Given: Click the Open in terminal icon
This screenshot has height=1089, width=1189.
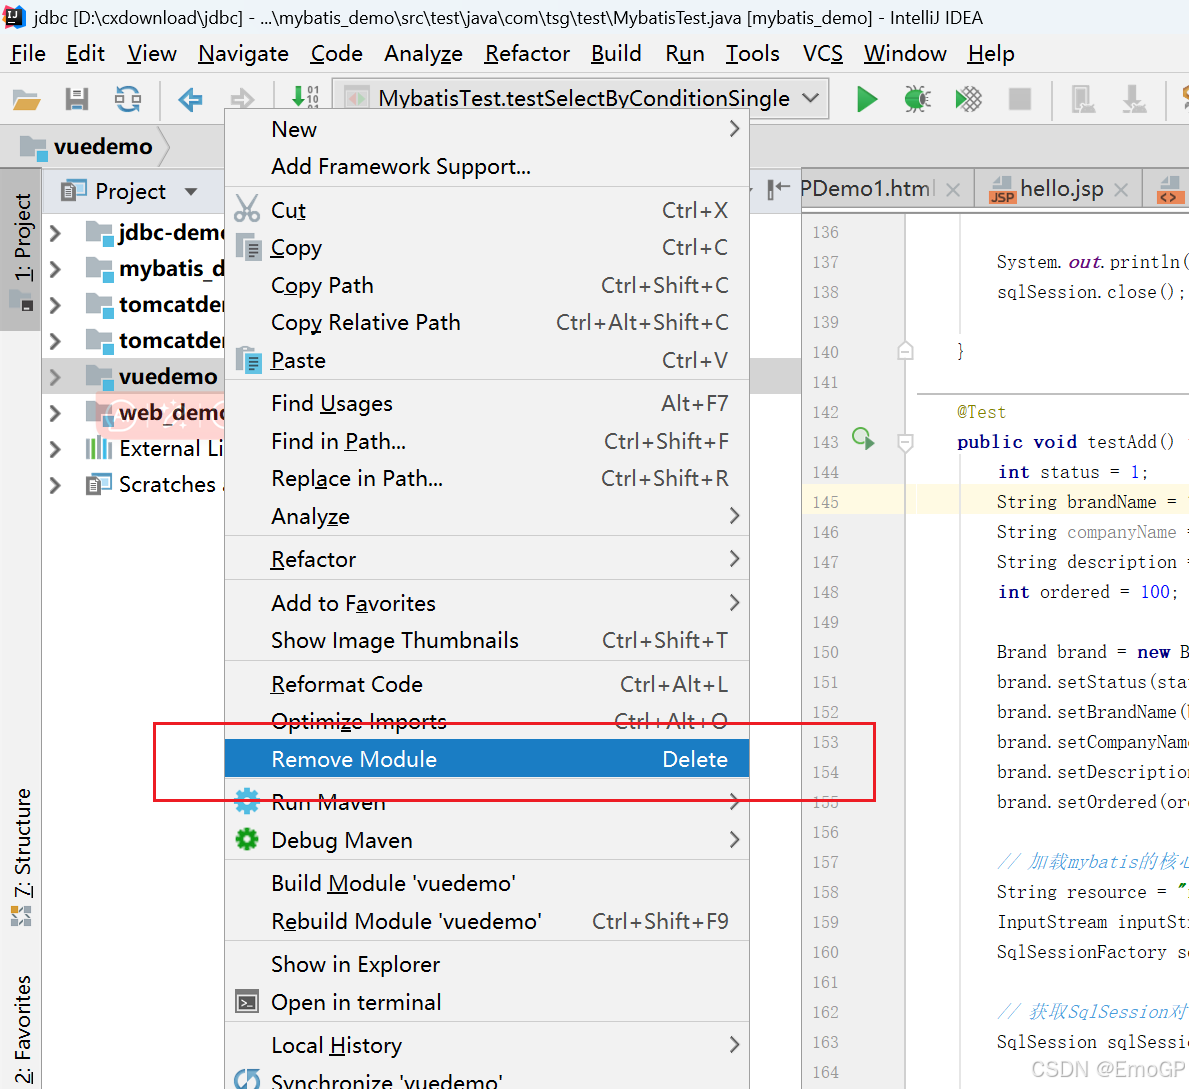Looking at the screenshot, I should pyautogui.click(x=246, y=1002).
